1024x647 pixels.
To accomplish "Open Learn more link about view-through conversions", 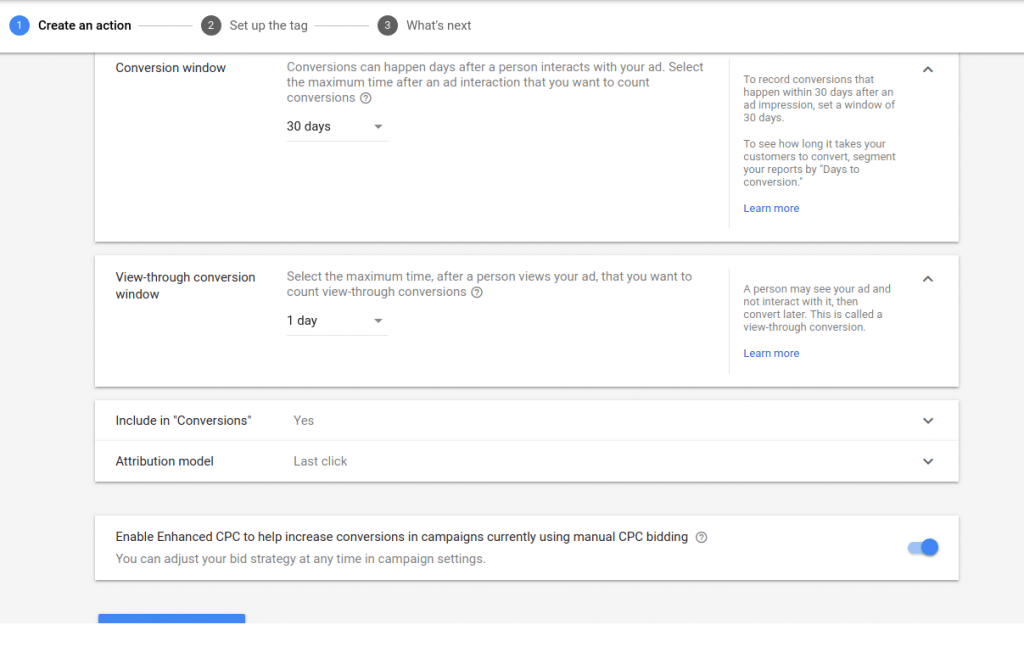I will tap(771, 353).
